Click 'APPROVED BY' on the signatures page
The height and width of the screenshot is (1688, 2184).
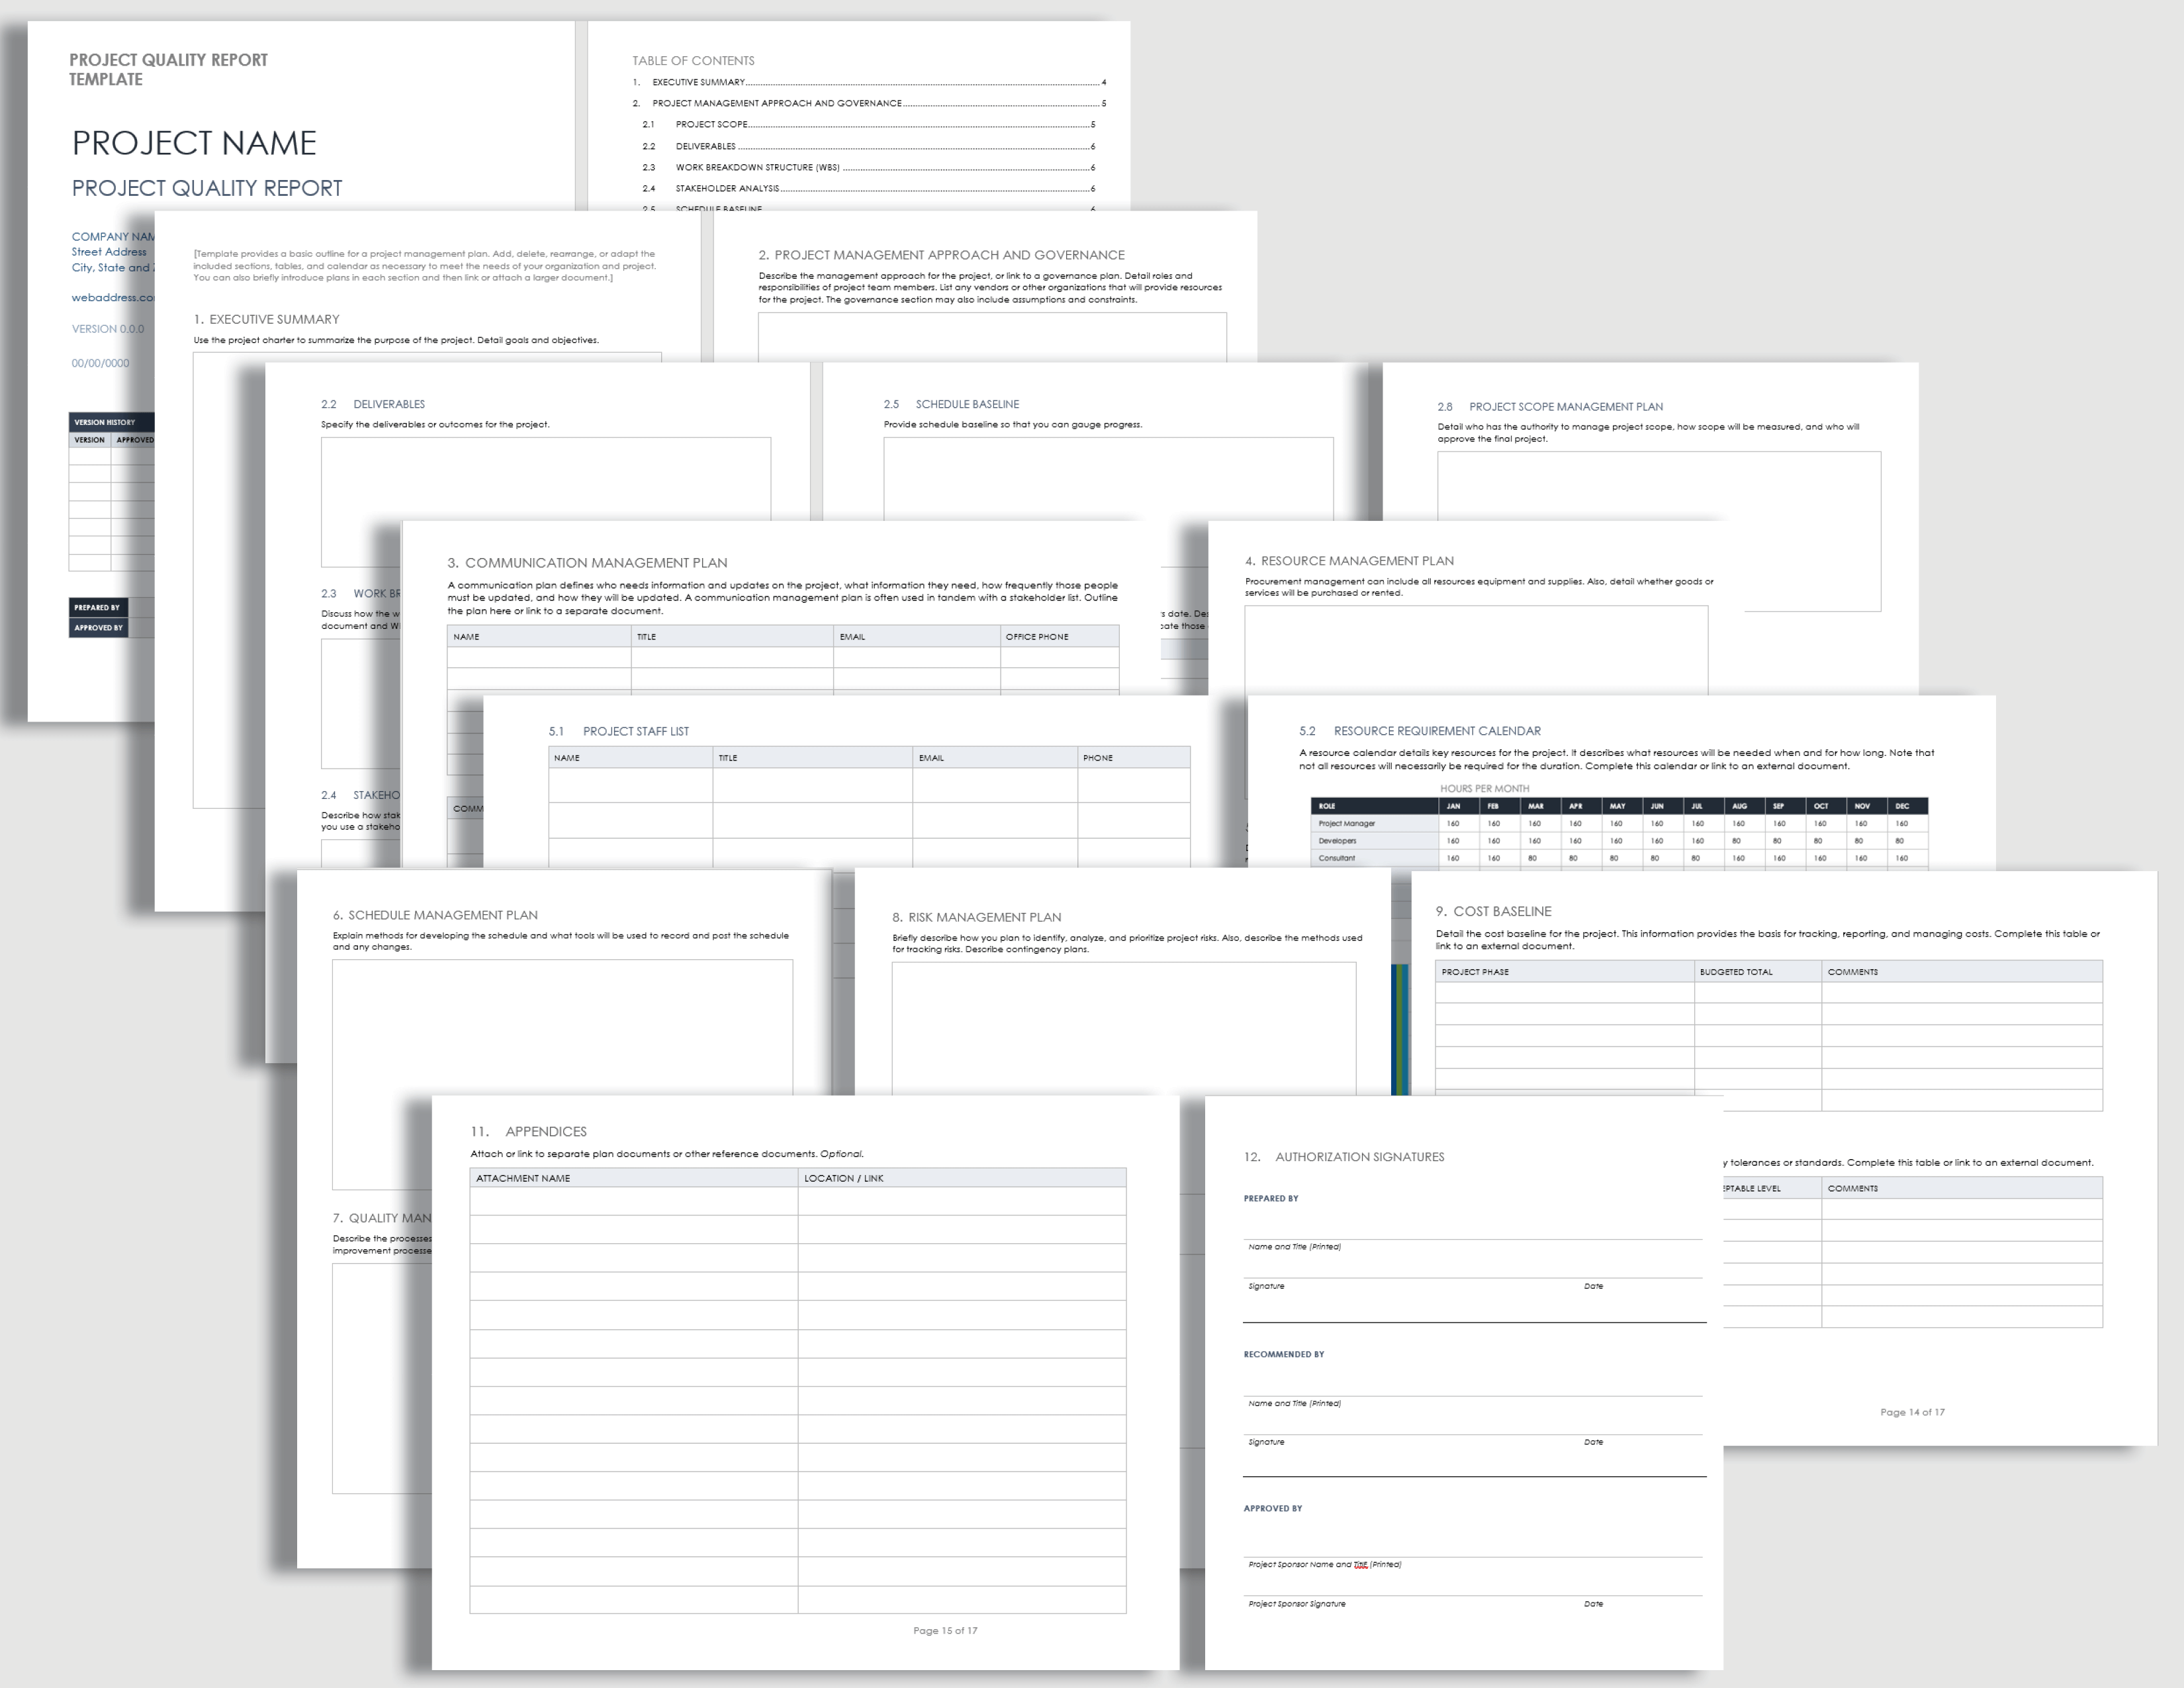[1272, 1508]
